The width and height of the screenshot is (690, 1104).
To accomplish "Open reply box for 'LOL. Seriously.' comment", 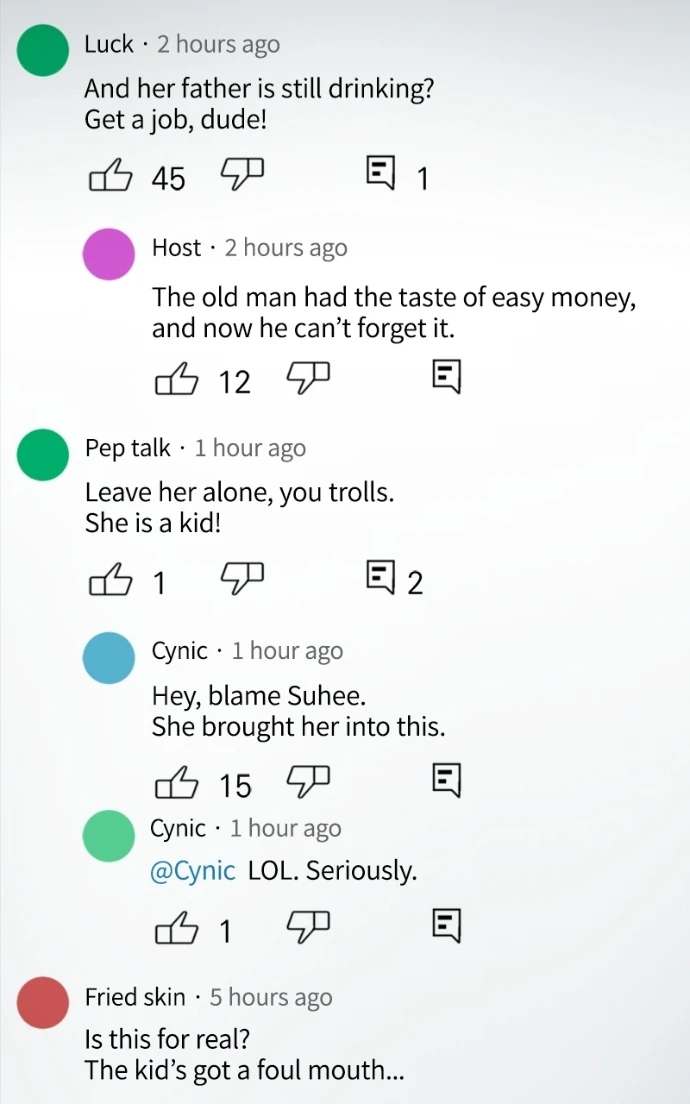I will pos(447,927).
